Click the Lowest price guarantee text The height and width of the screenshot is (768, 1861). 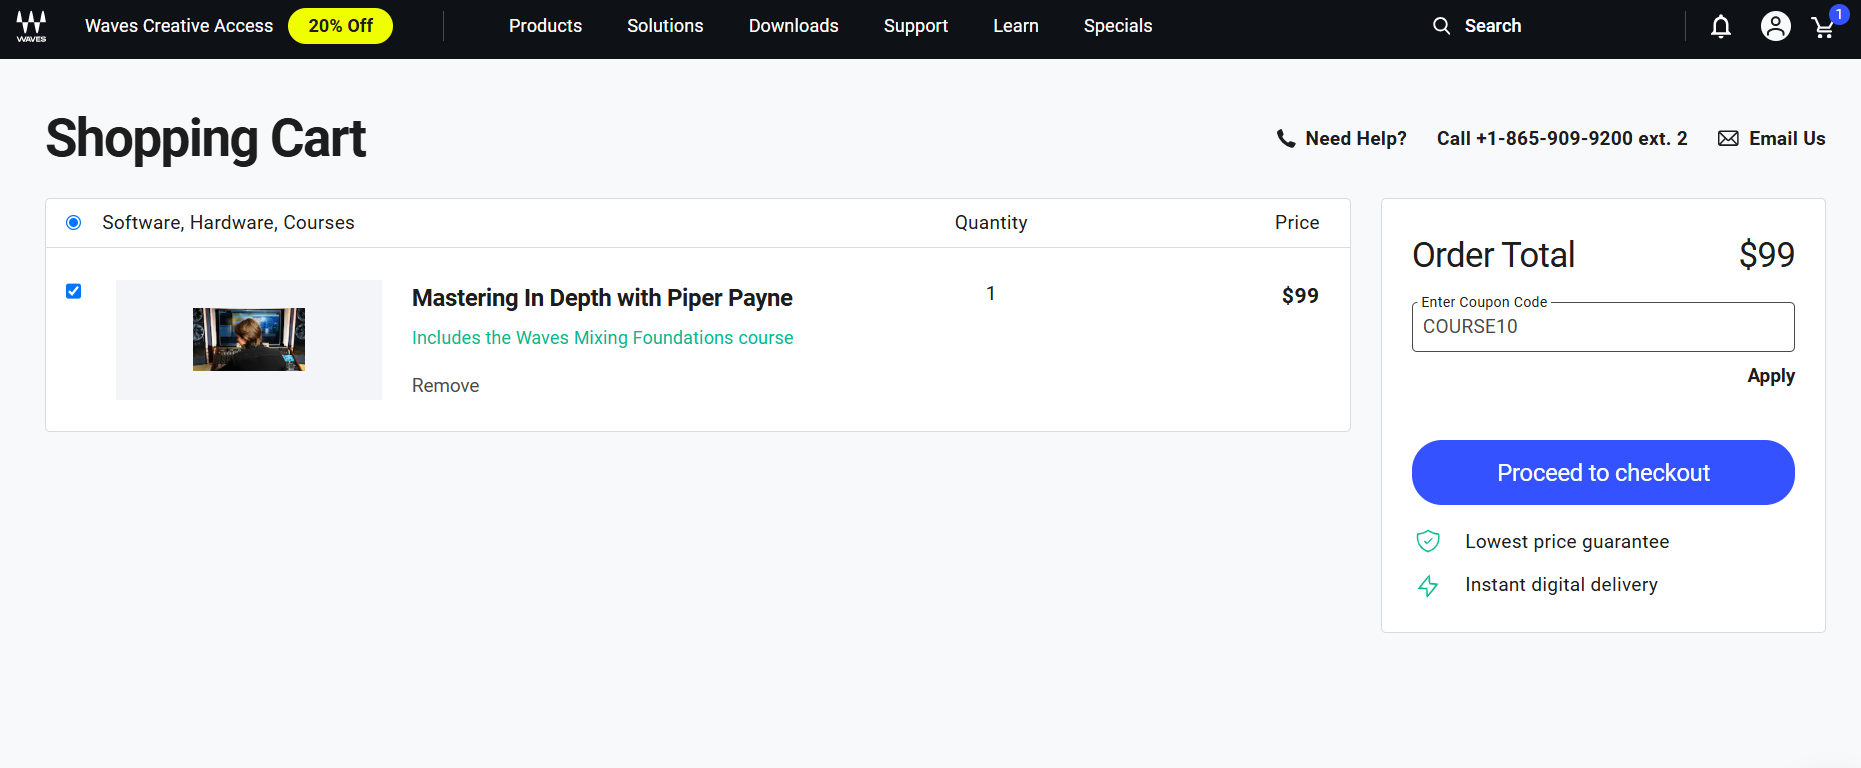1567,542
